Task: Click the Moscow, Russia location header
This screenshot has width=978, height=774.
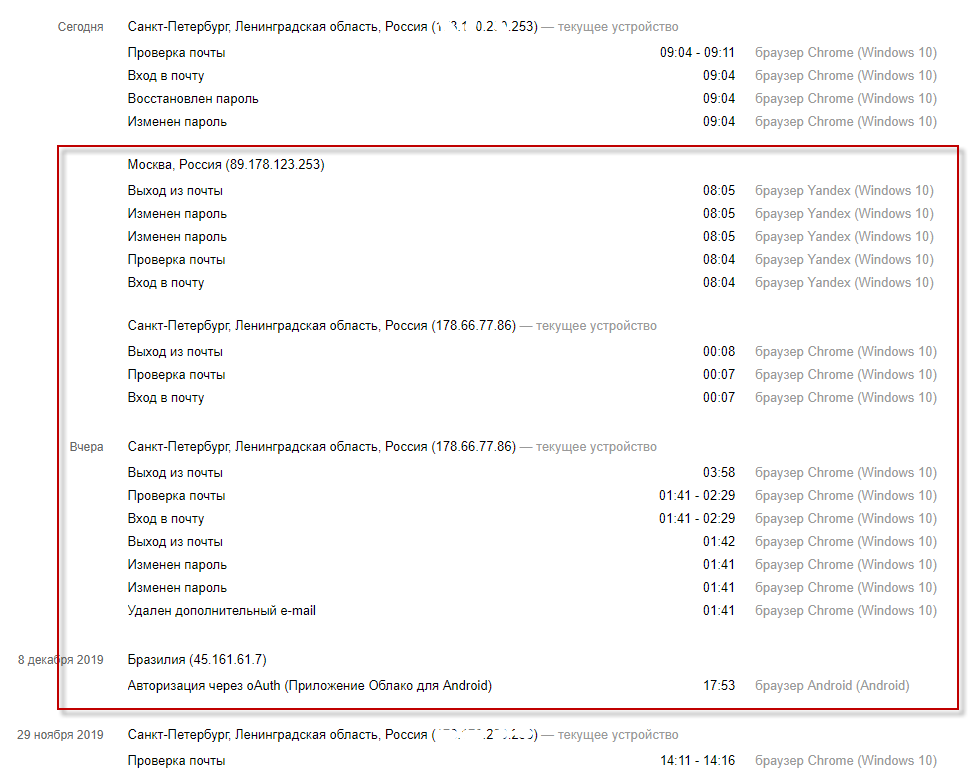Action: (x=226, y=165)
